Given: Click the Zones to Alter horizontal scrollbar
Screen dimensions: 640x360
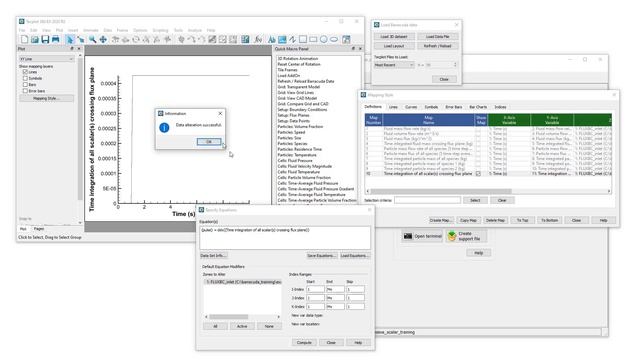Looking at the screenshot, I should 242,317.
